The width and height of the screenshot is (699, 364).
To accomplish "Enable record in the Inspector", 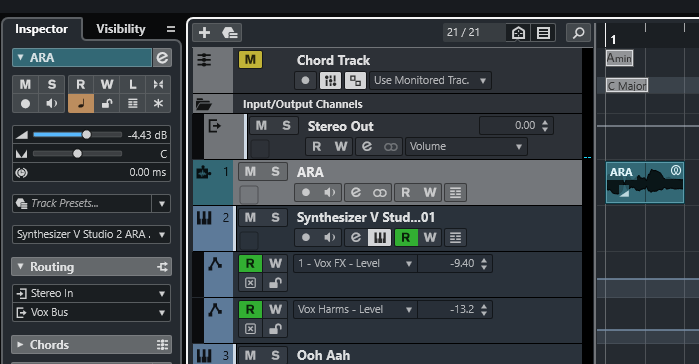I will click(x=25, y=103).
